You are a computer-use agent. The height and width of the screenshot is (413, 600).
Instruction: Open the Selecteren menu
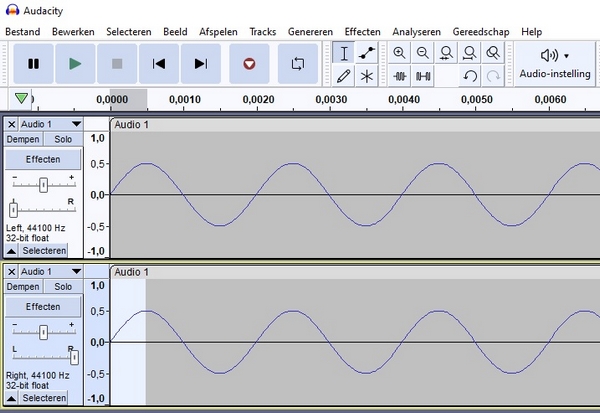point(129,32)
